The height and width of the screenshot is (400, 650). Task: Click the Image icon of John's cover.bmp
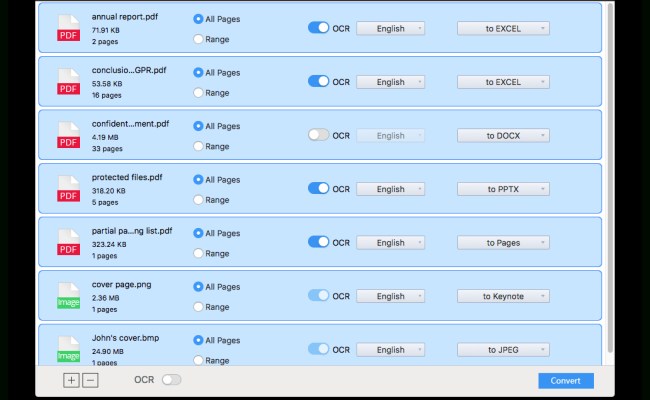(68, 349)
